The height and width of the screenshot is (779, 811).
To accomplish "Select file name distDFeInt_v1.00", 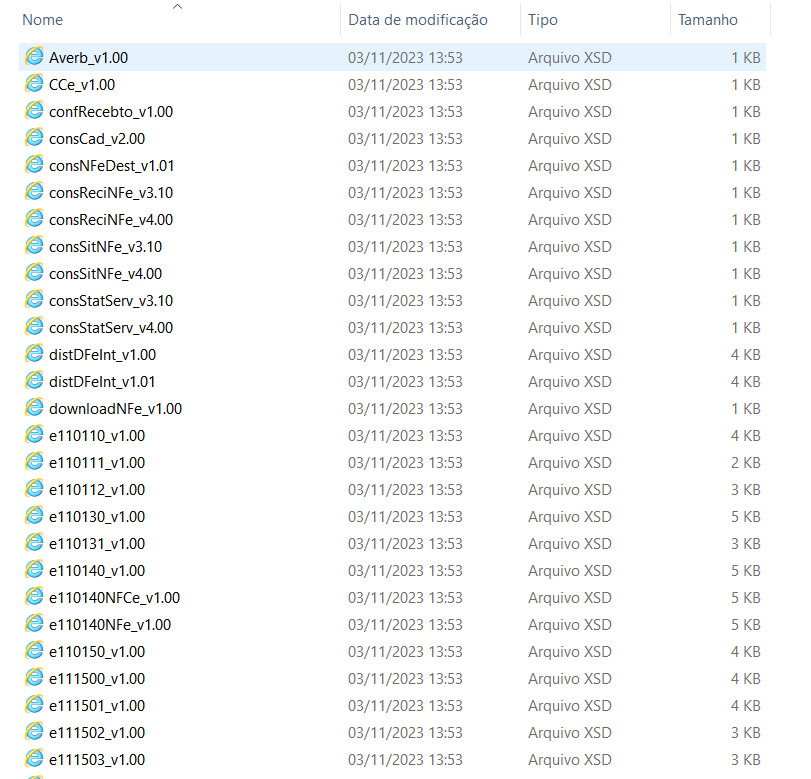I will click(102, 354).
